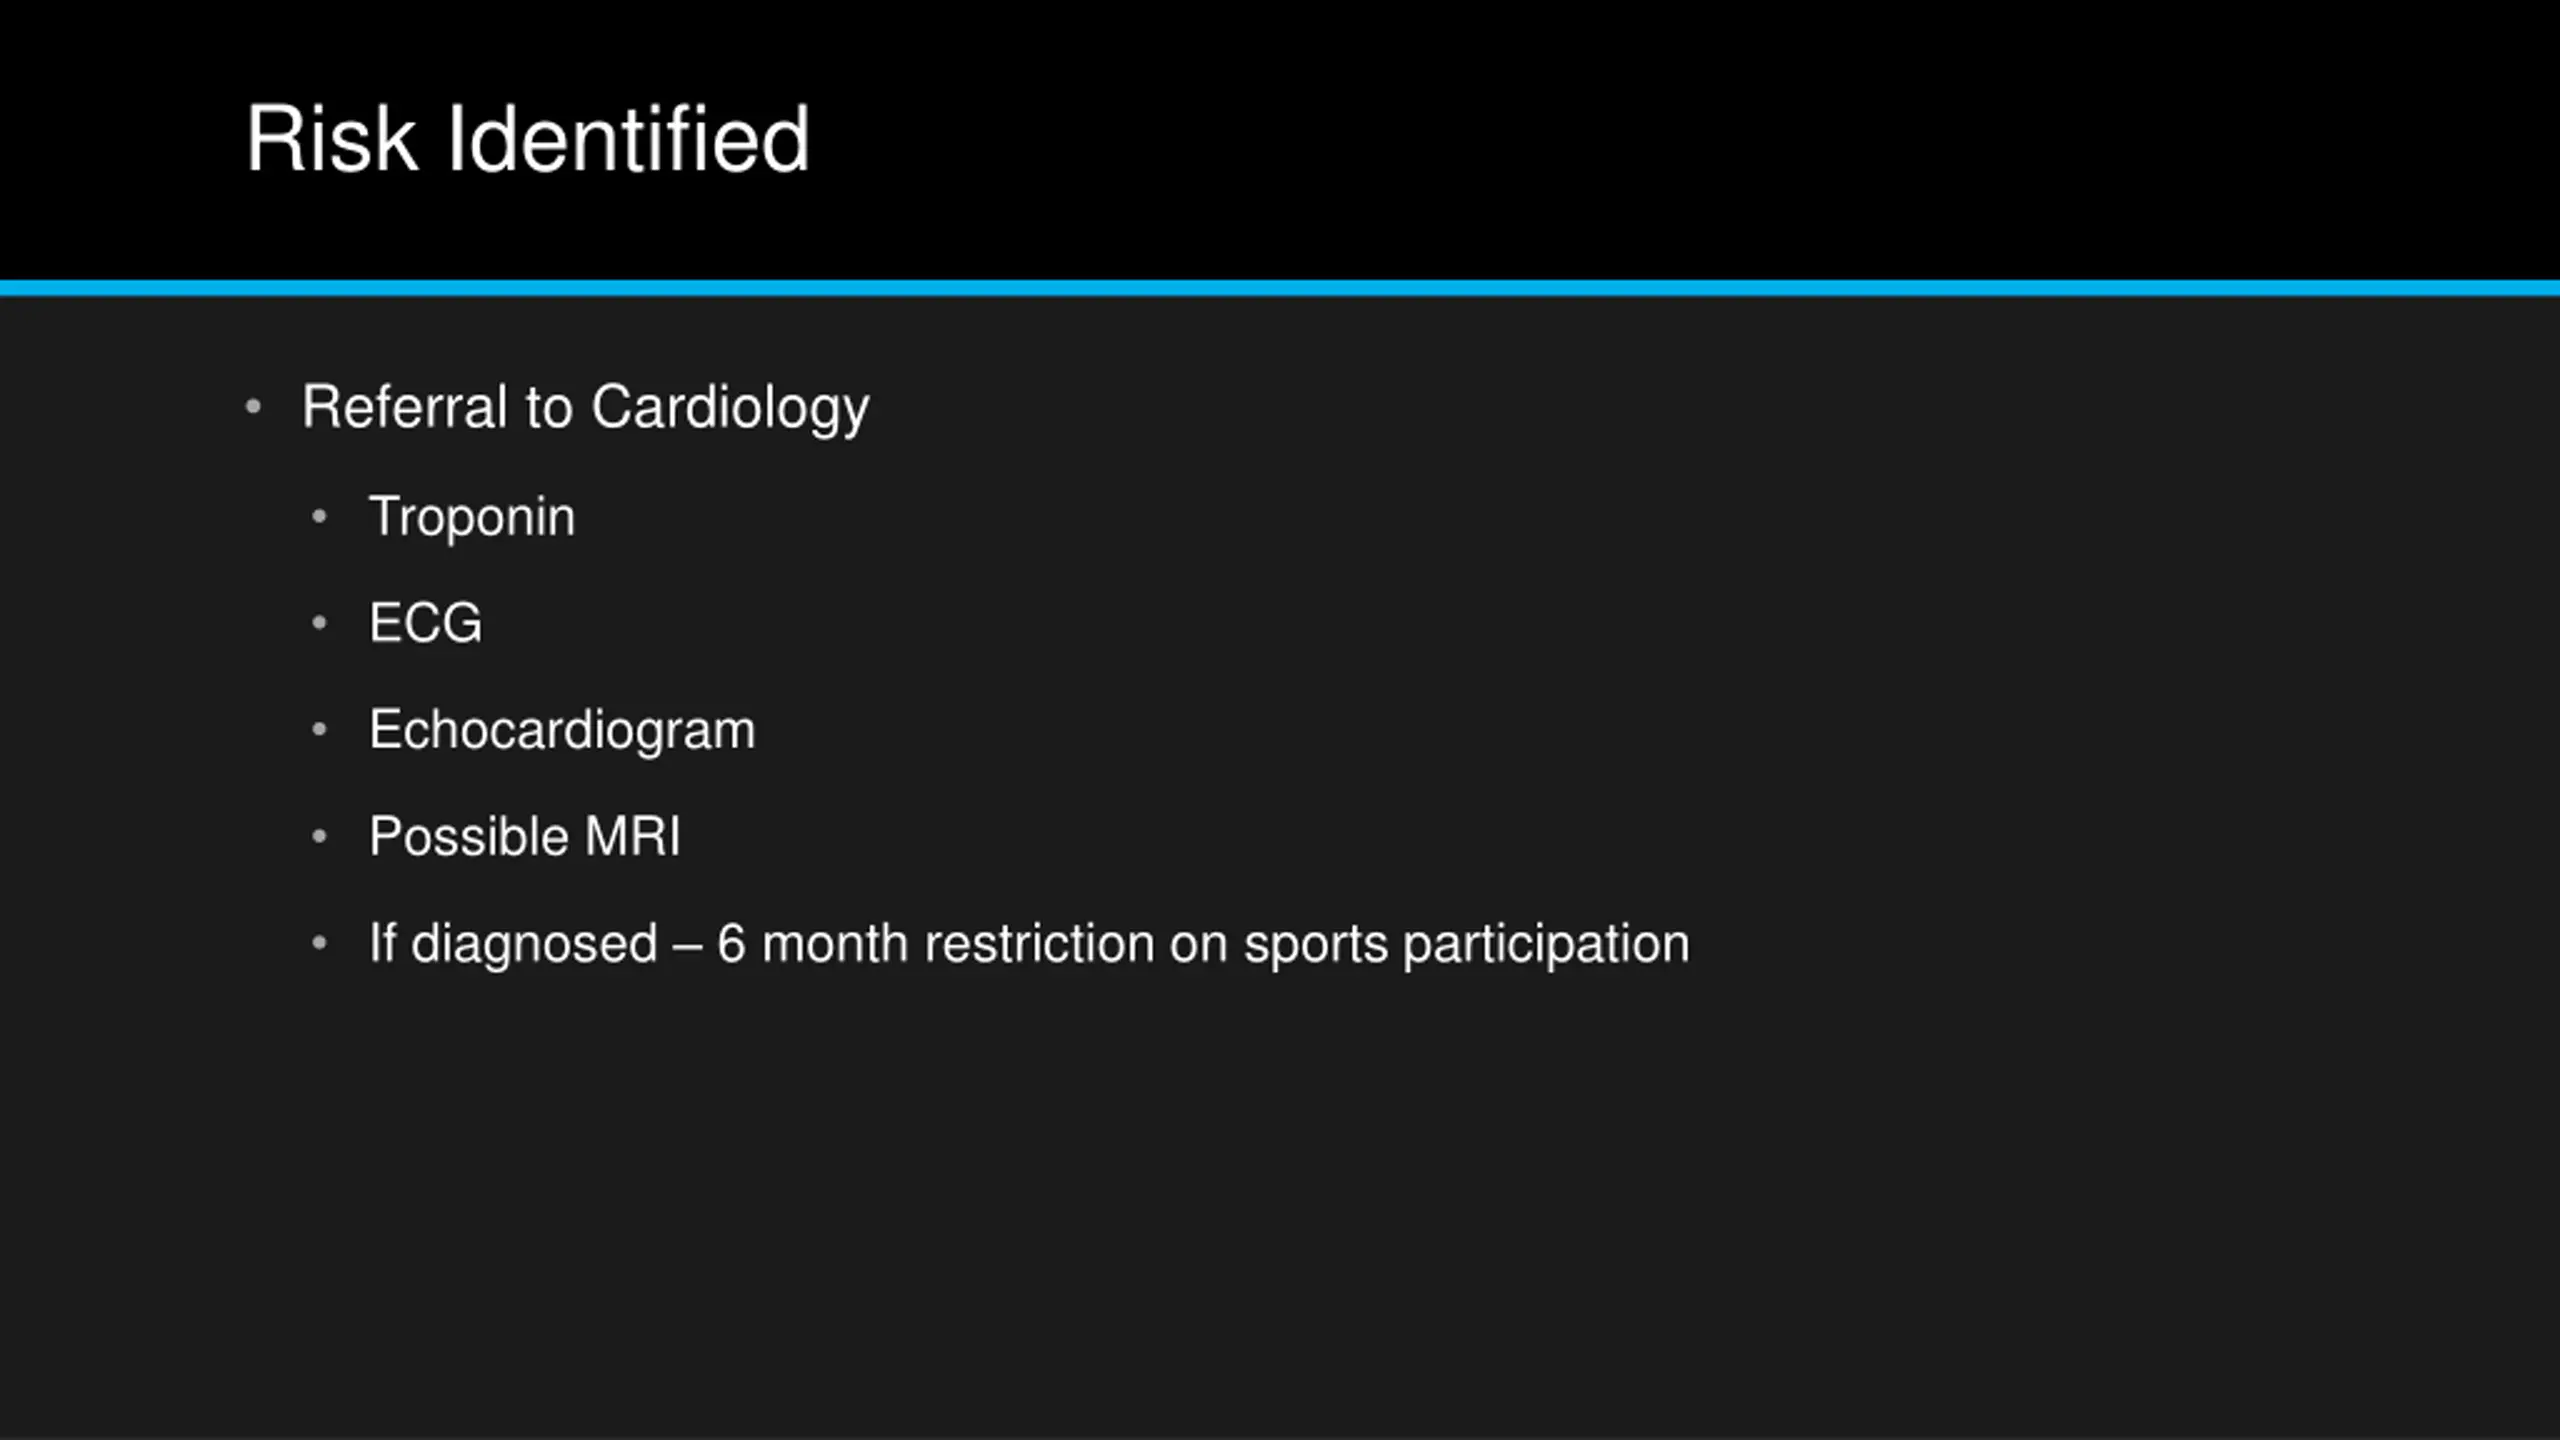Select the "ECG" sub-bullet text
Image resolution: width=2560 pixels, height=1440 pixels.
tap(426, 623)
